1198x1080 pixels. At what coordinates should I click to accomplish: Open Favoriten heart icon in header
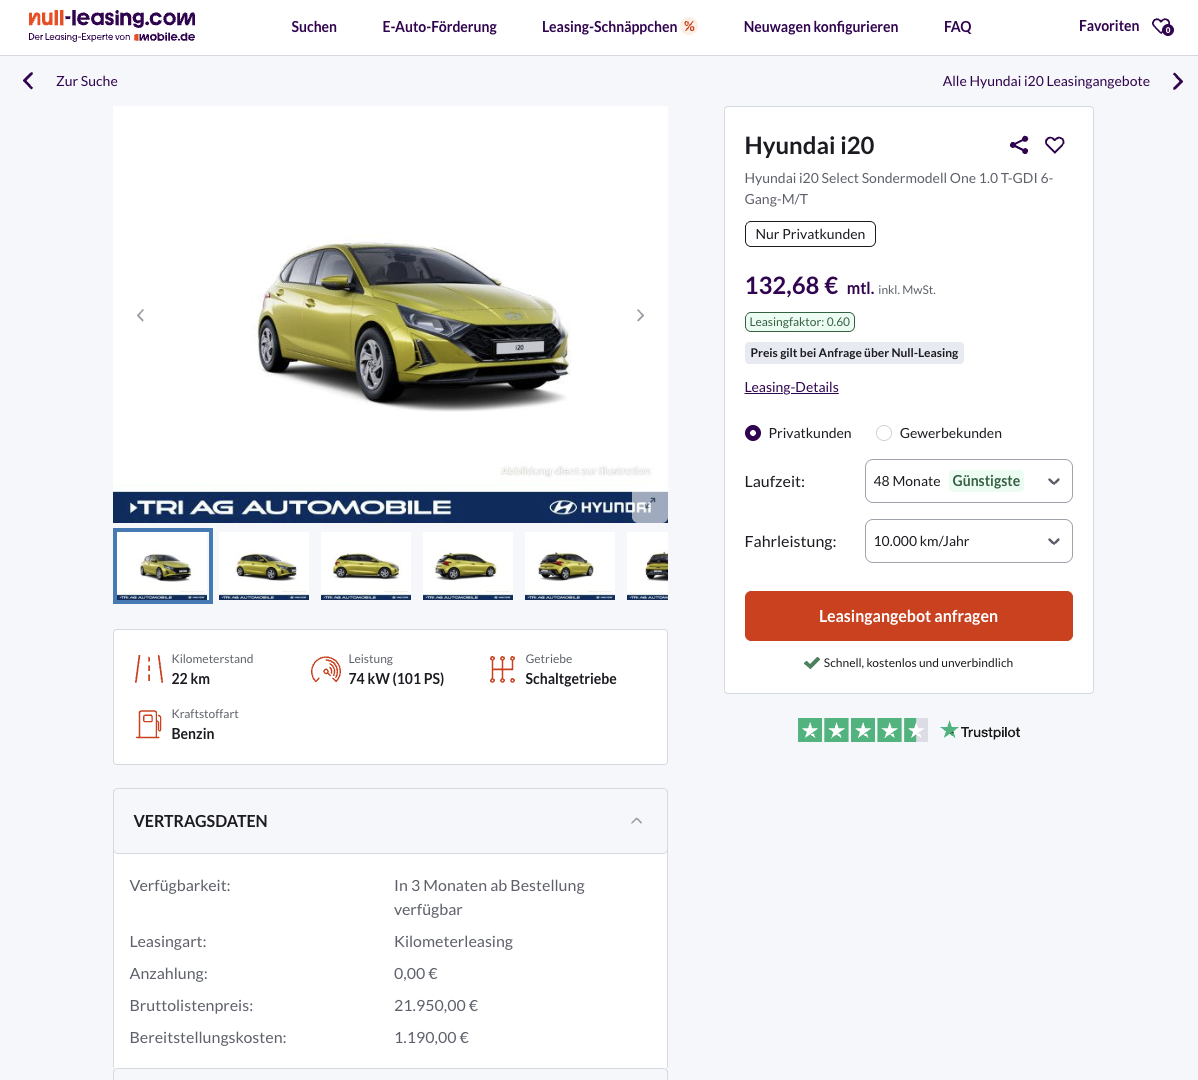click(x=1162, y=27)
